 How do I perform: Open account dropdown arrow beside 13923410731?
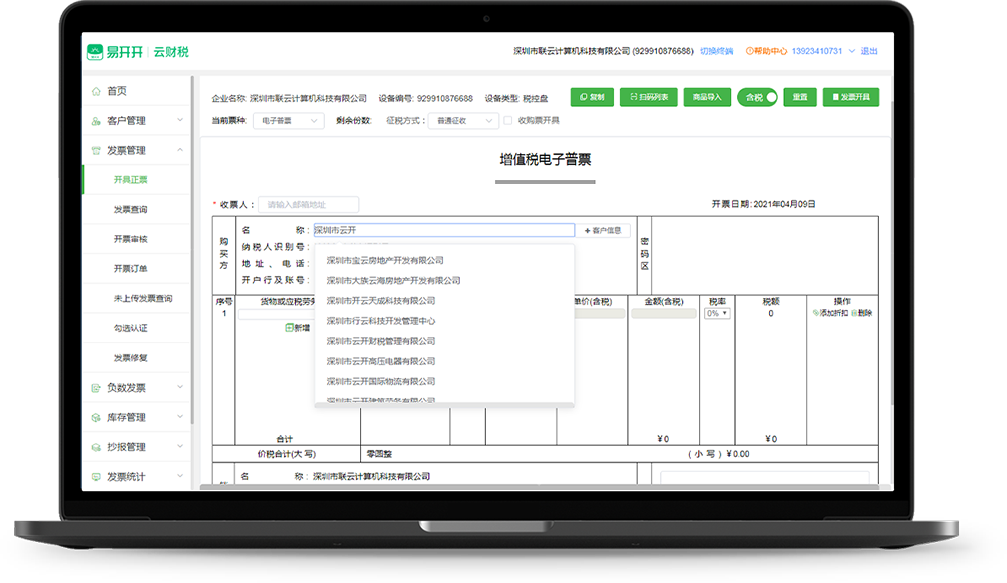[852, 51]
